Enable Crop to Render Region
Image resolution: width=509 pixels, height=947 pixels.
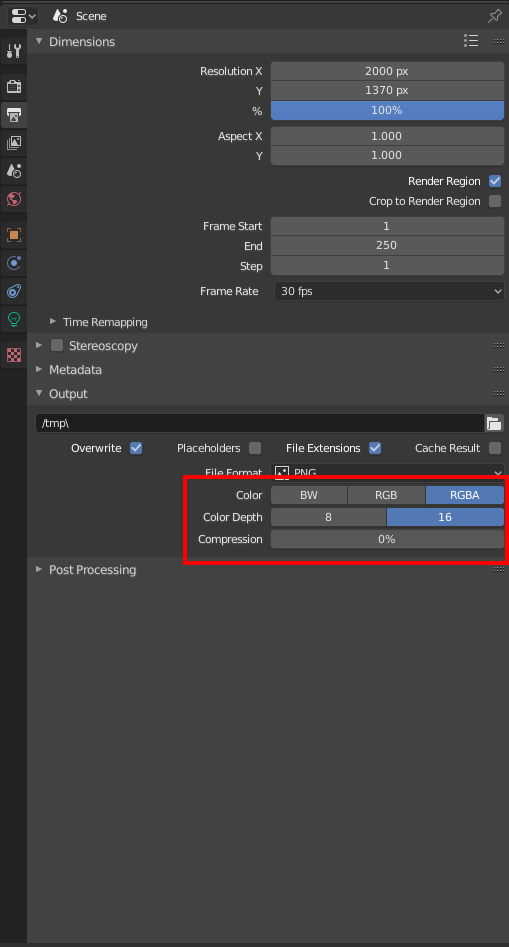495,201
